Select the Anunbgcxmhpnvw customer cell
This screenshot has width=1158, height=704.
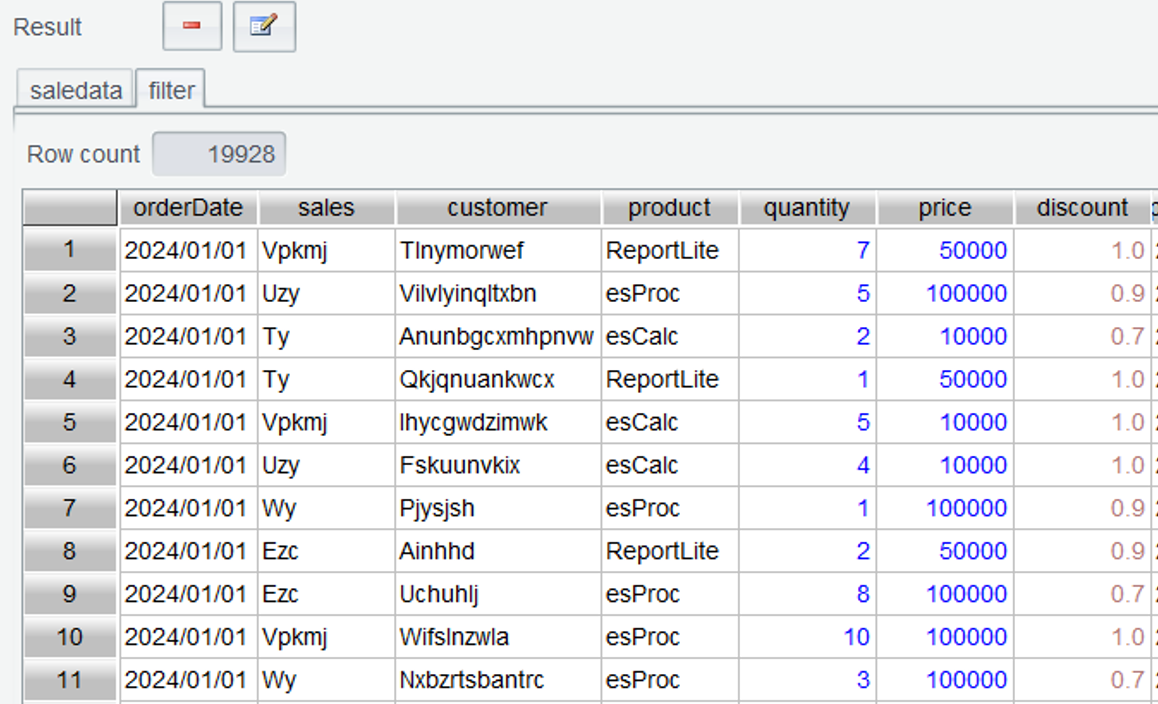(497, 336)
